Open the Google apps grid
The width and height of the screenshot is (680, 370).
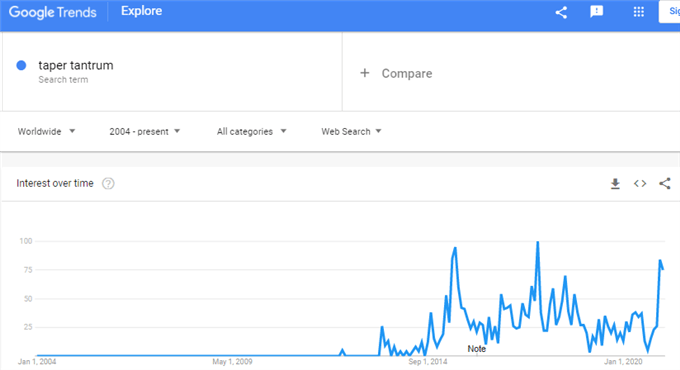pyautogui.click(x=638, y=12)
